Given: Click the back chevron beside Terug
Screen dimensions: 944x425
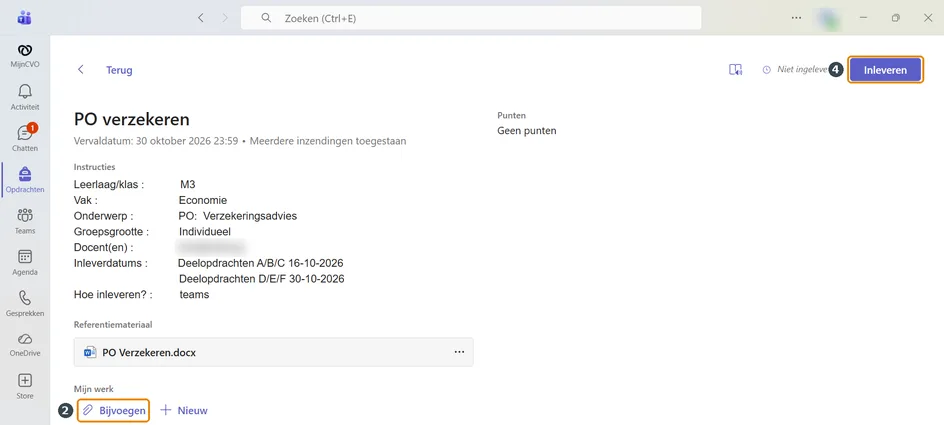Looking at the screenshot, I should click(x=81, y=70).
